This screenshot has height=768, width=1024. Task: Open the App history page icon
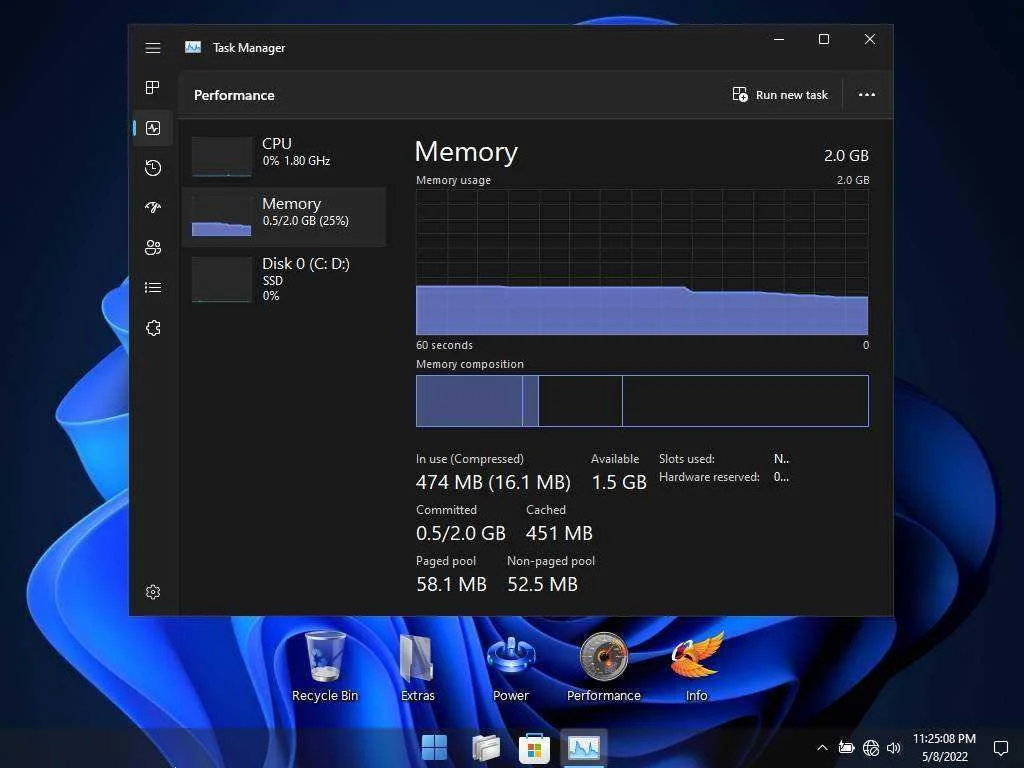point(153,168)
